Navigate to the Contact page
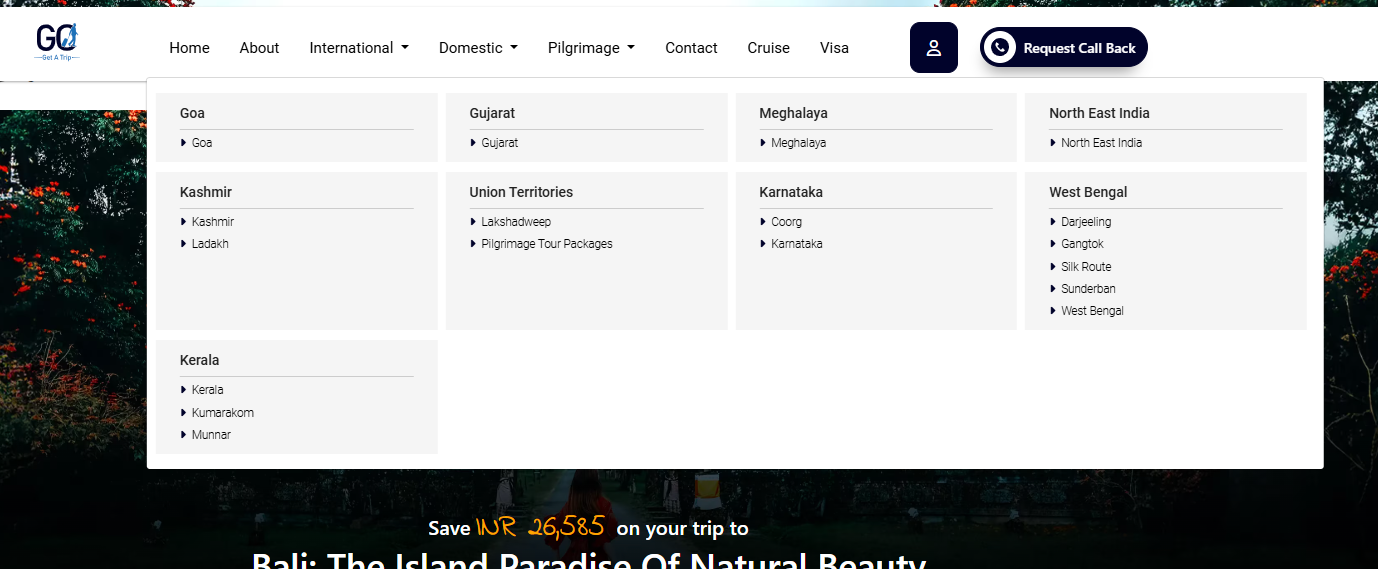The height and width of the screenshot is (569, 1378). point(691,48)
